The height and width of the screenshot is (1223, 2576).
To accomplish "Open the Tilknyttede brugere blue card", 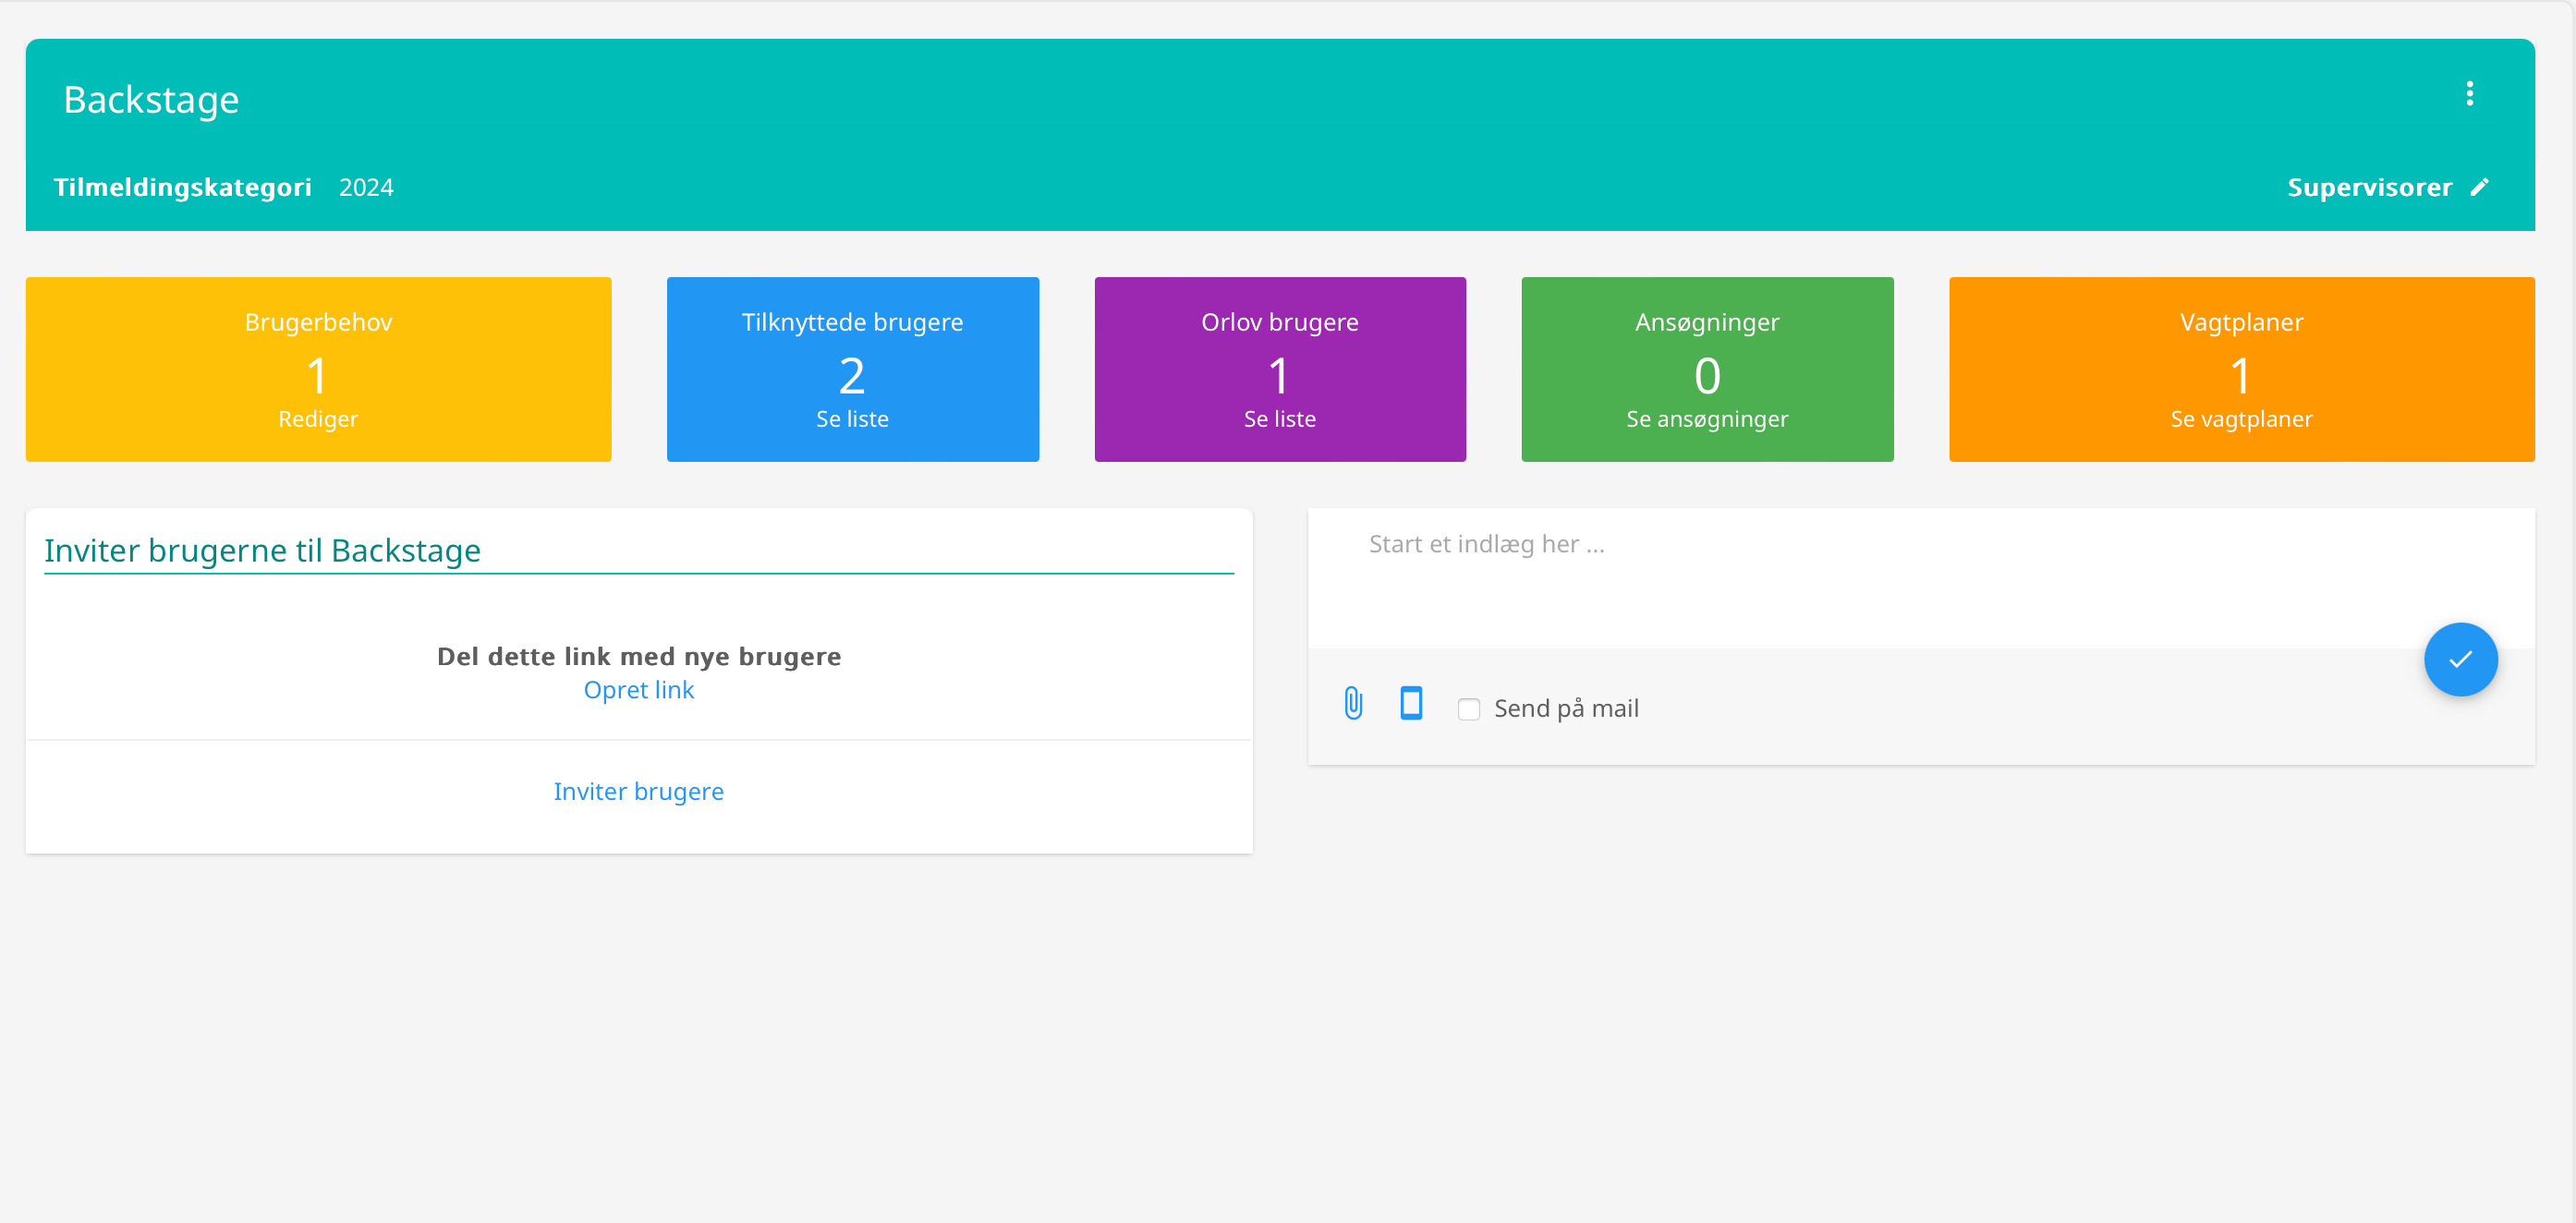I will (852, 369).
